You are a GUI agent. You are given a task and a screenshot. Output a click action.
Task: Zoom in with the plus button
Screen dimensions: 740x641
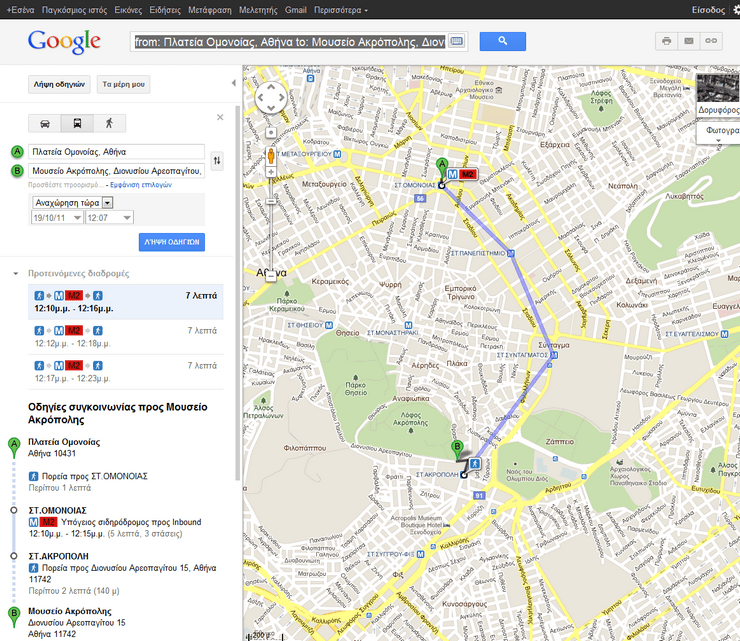[x=271, y=172]
